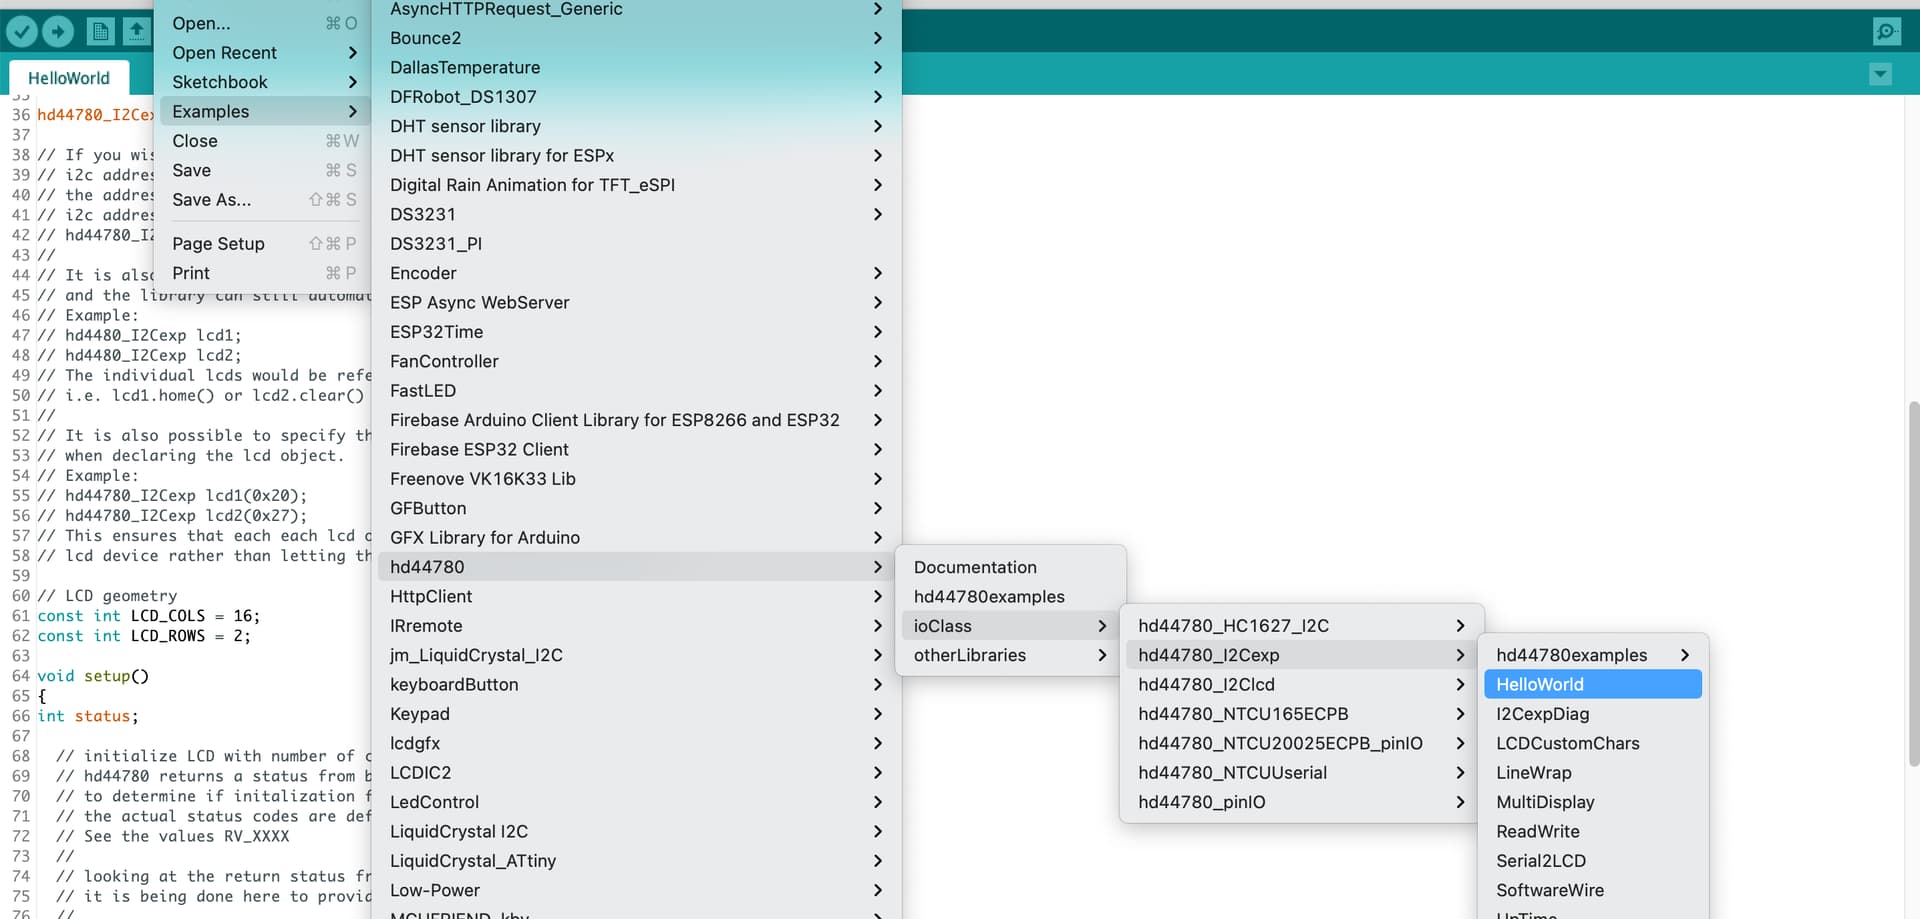This screenshot has height=919, width=1920.
Task: Open the I2CexpDiag example sketch
Action: click(x=1593, y=714)
